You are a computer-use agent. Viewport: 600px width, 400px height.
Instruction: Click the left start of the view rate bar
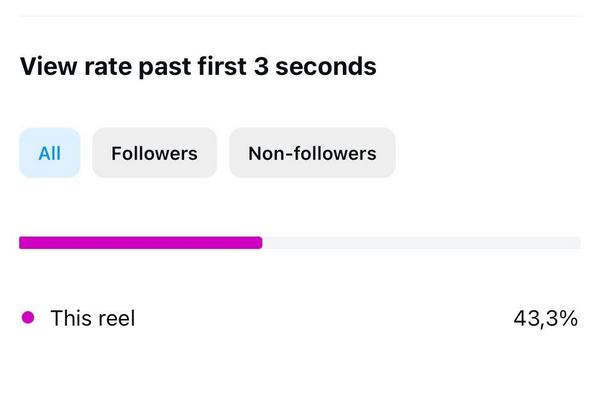pyautogui.click(x=23, y=242)
